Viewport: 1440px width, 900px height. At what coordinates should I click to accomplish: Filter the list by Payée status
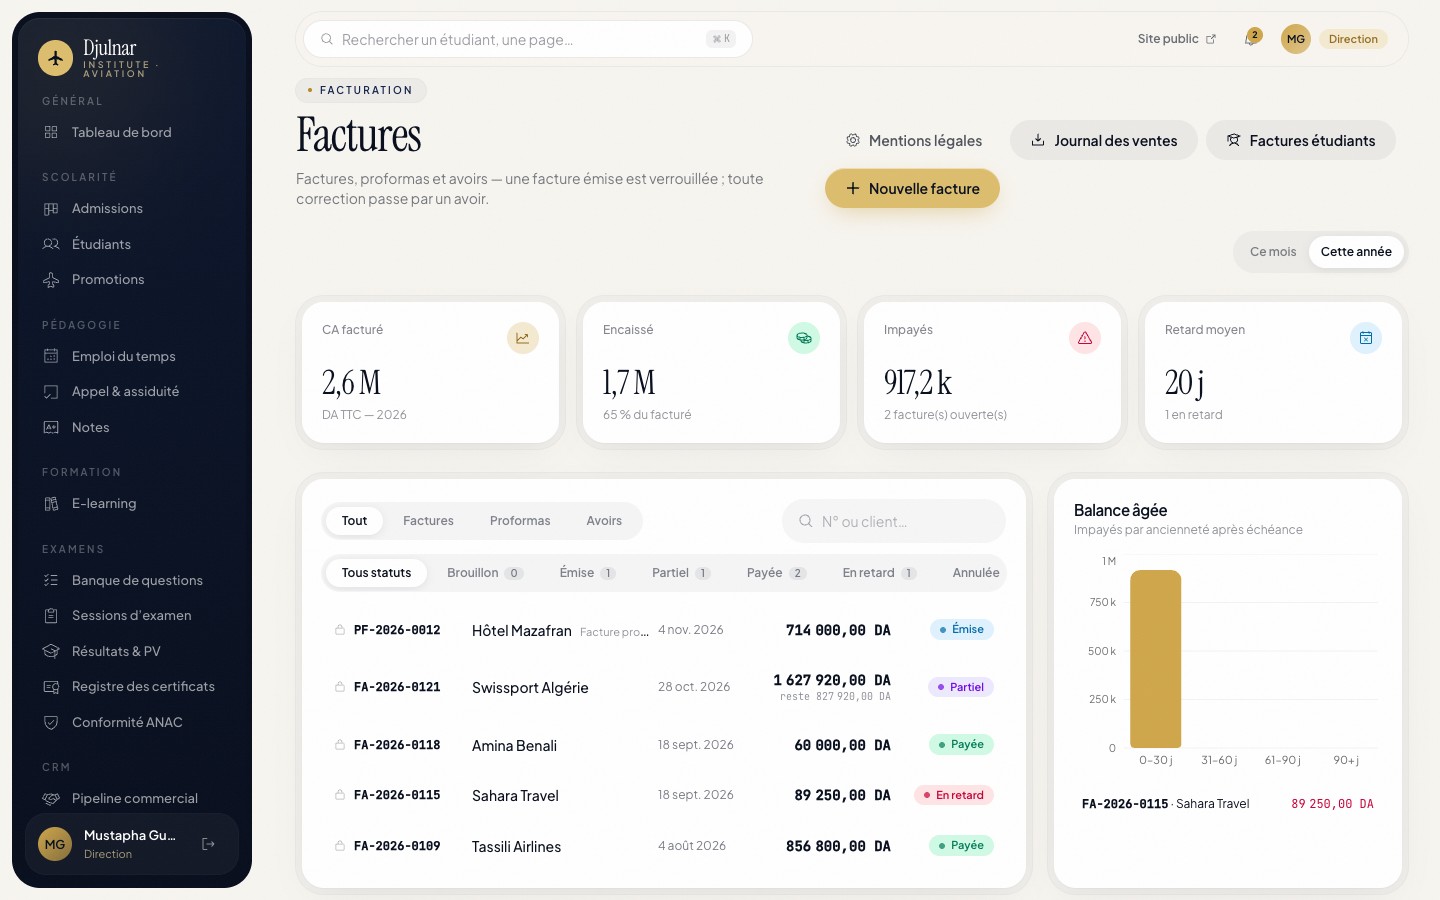point(776,573)
